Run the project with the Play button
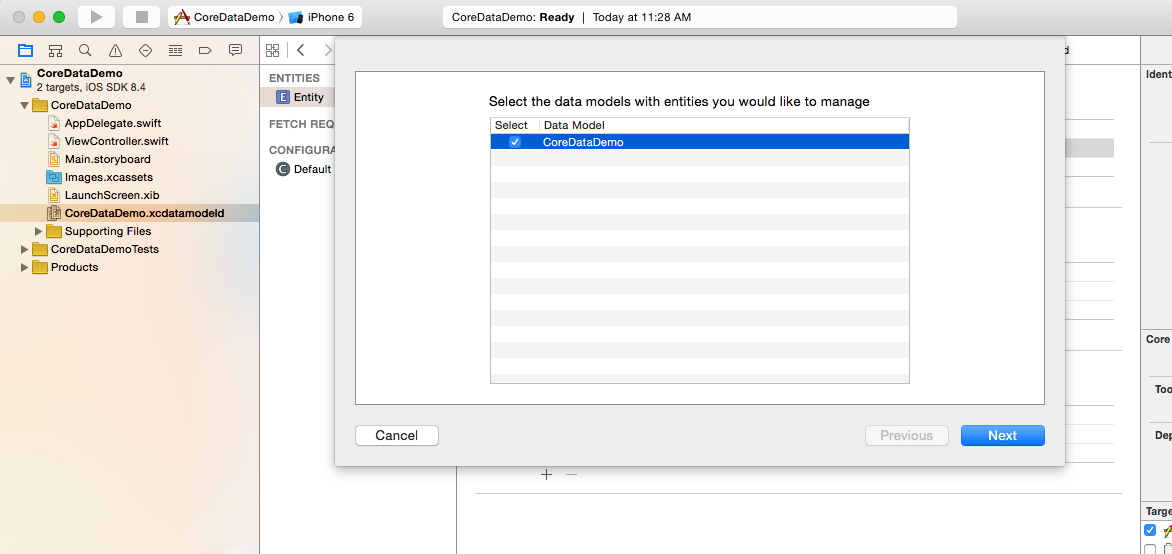The width and height of the screenshot is (1172, 554). [x=96, y=16]
